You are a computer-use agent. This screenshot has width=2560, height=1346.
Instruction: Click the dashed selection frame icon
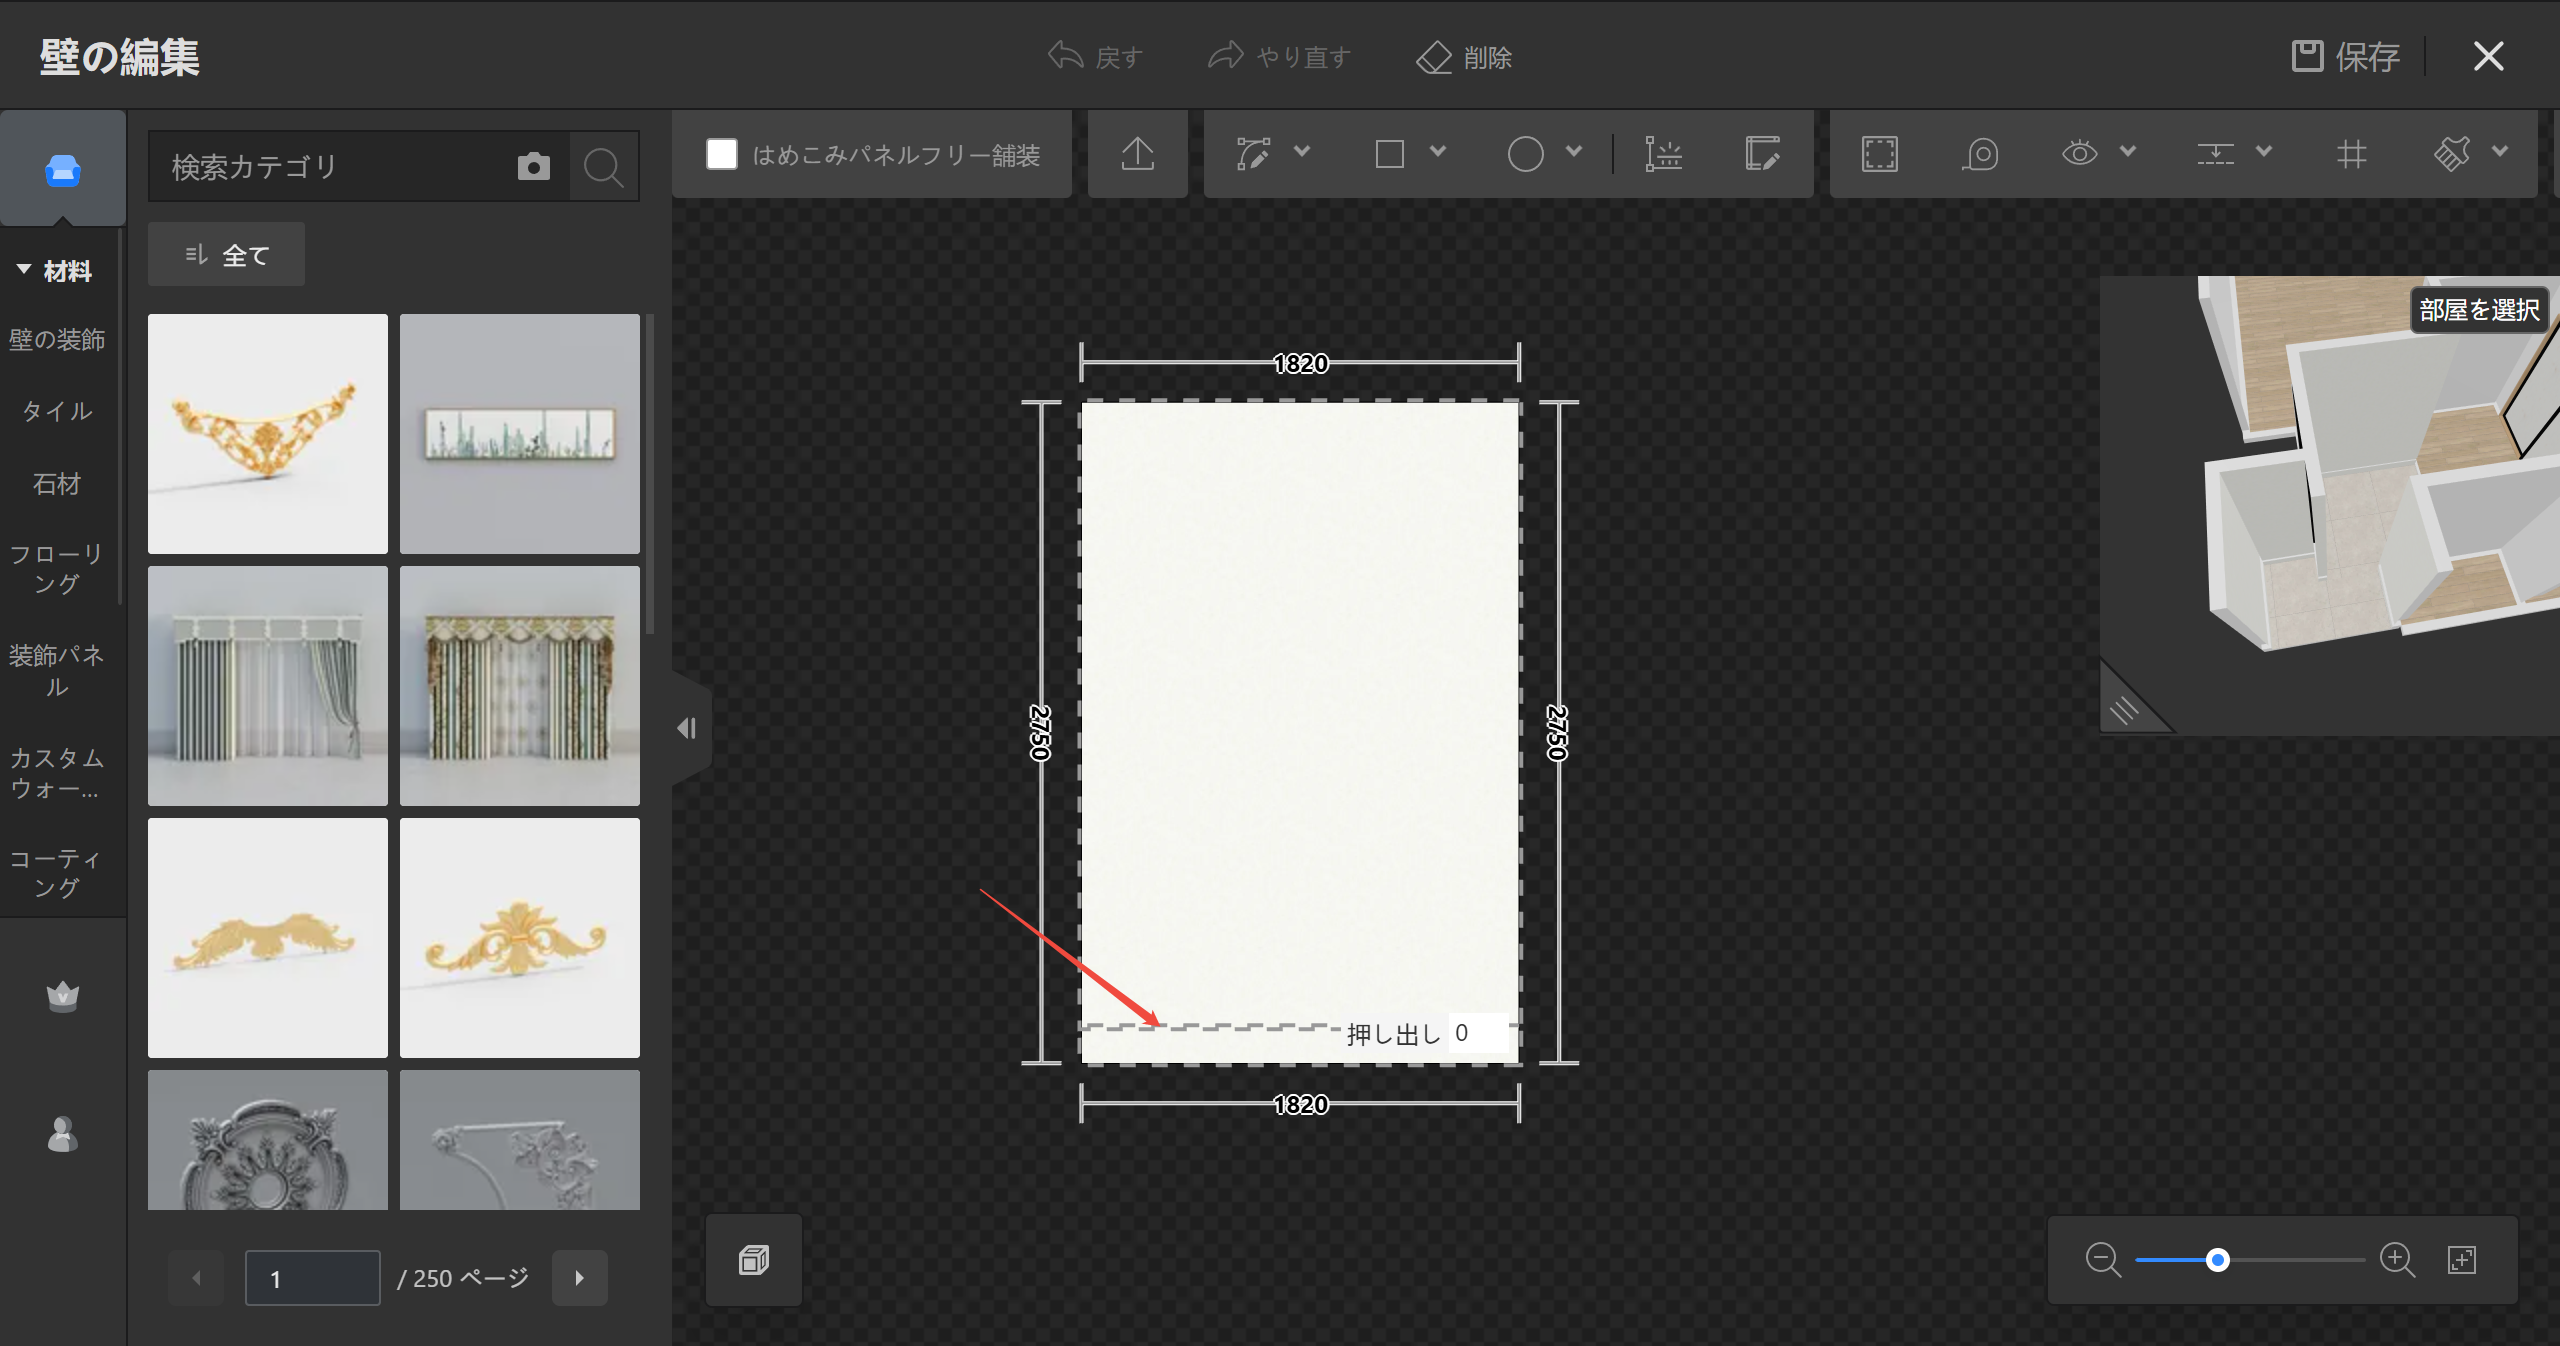click(x=1880, y=154)
